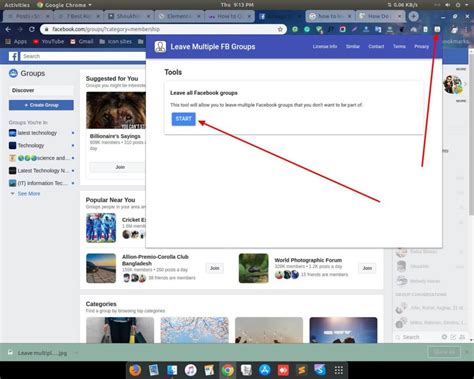Click the Activities button in top bar
This screenshot has width=474, height=379.
[x=17, y=5]
